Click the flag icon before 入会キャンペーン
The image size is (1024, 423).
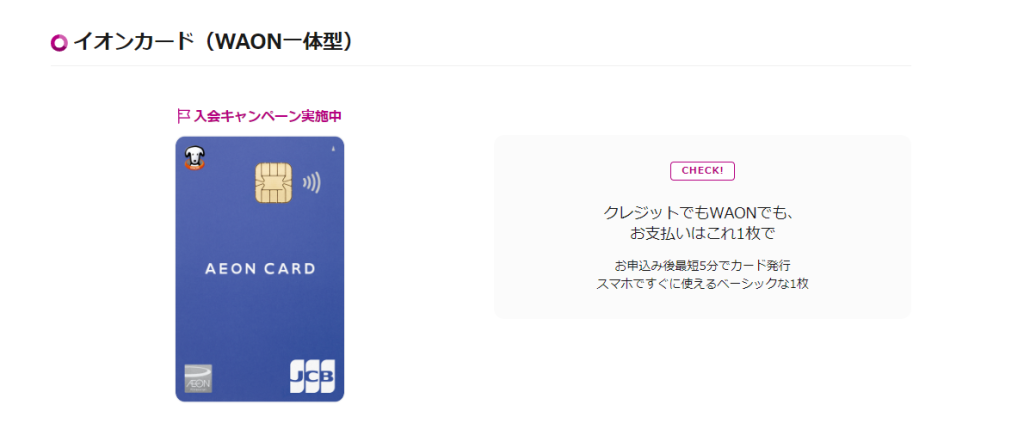[184, 116]
